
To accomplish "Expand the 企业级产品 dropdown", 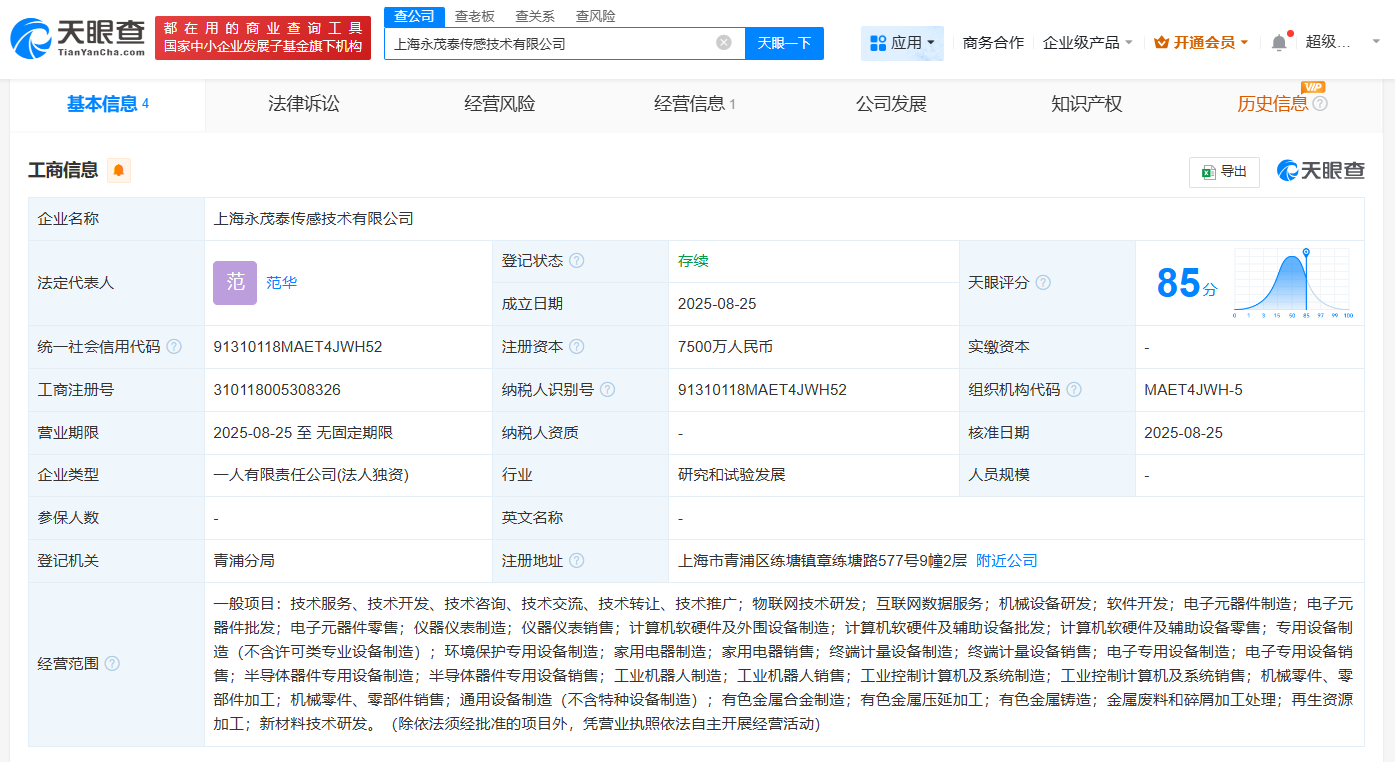I will pyautogui.click(x=1088, y=43).
